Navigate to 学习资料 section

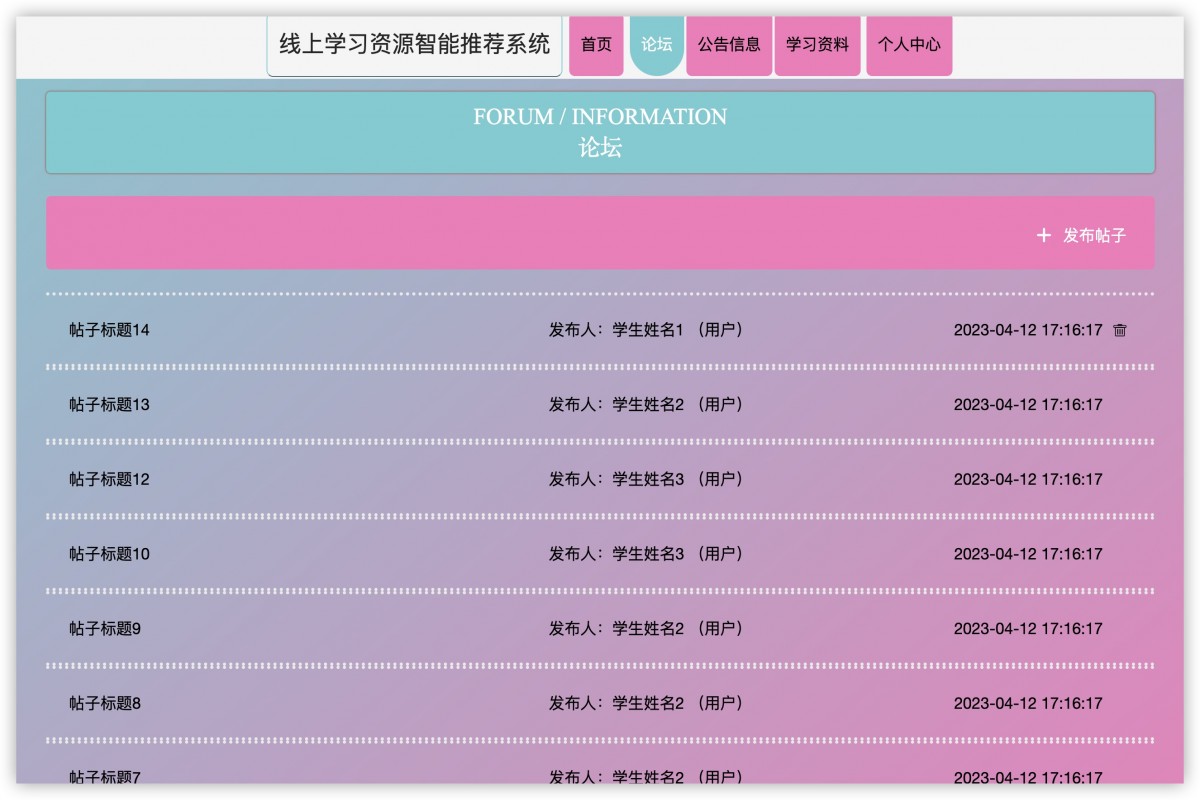[x=817, y=44]
